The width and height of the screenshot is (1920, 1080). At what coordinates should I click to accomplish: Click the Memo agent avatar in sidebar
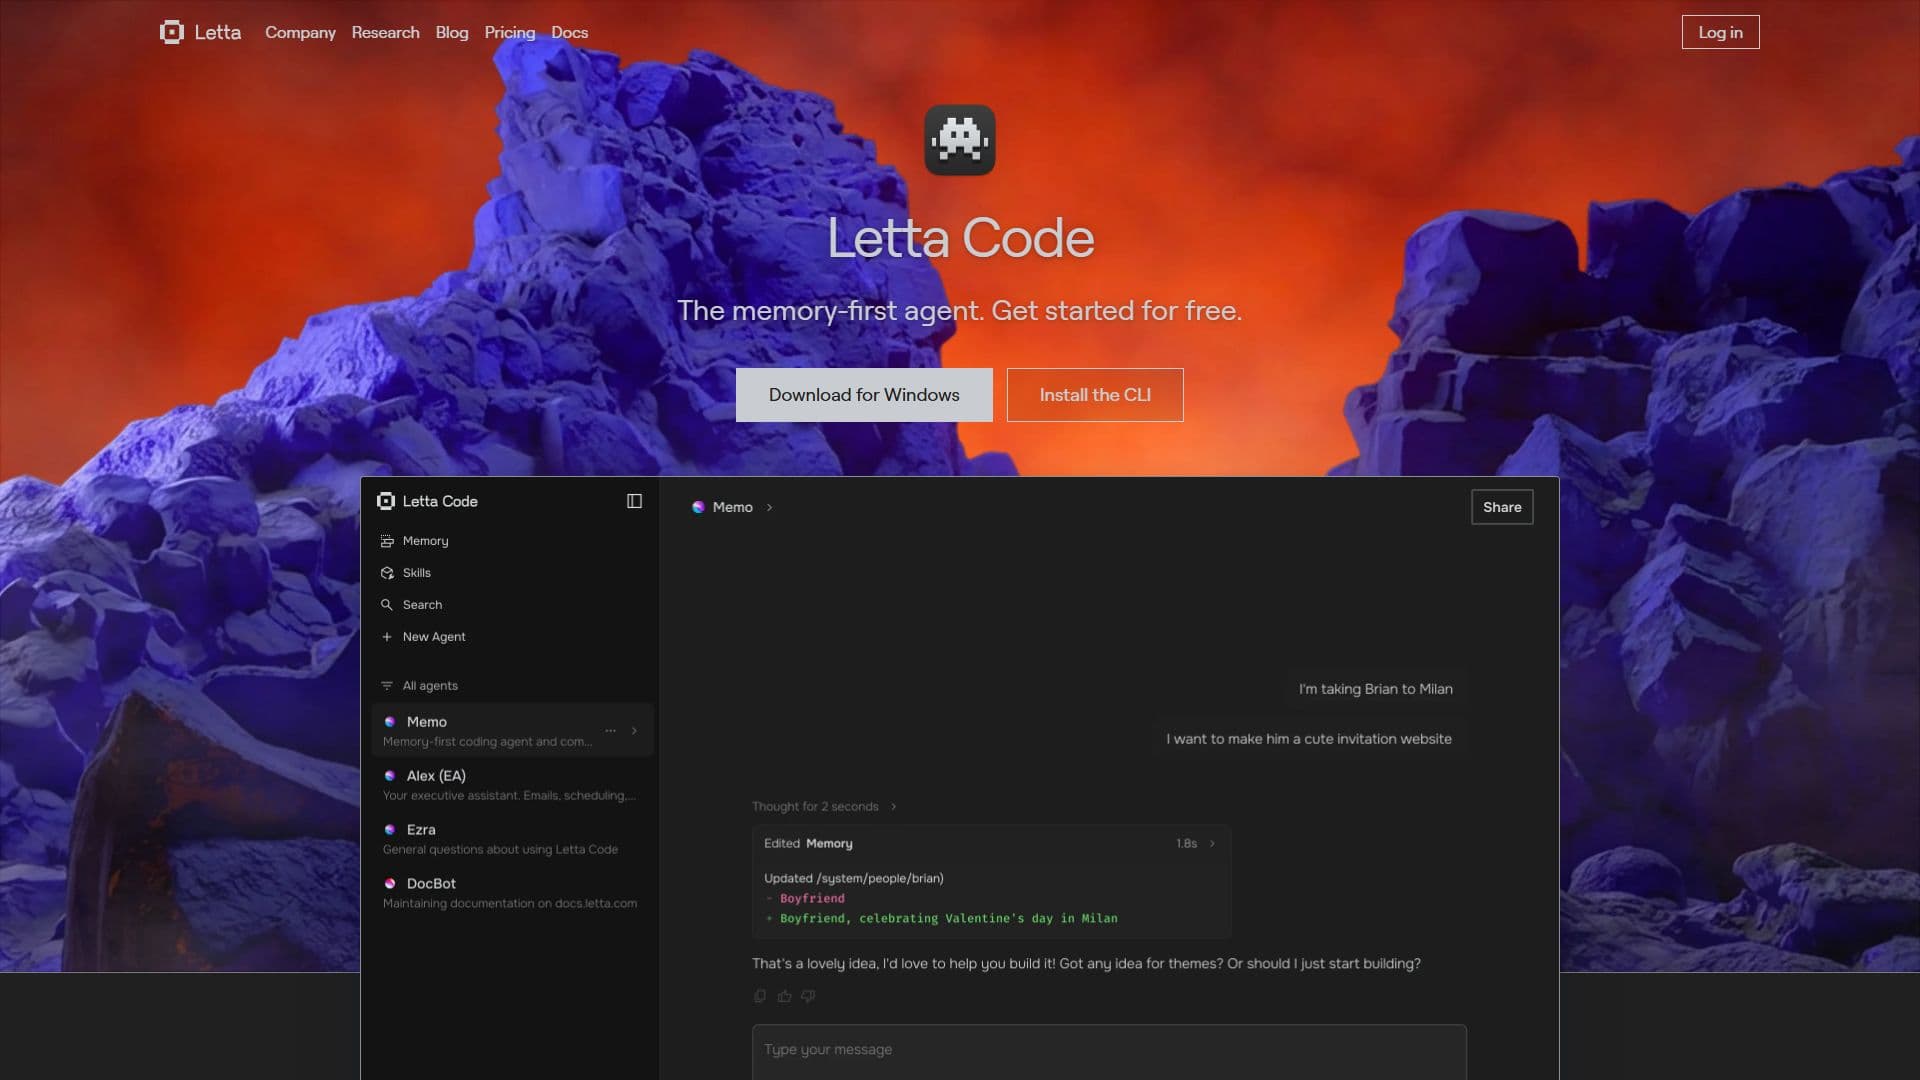coord(390,722)
